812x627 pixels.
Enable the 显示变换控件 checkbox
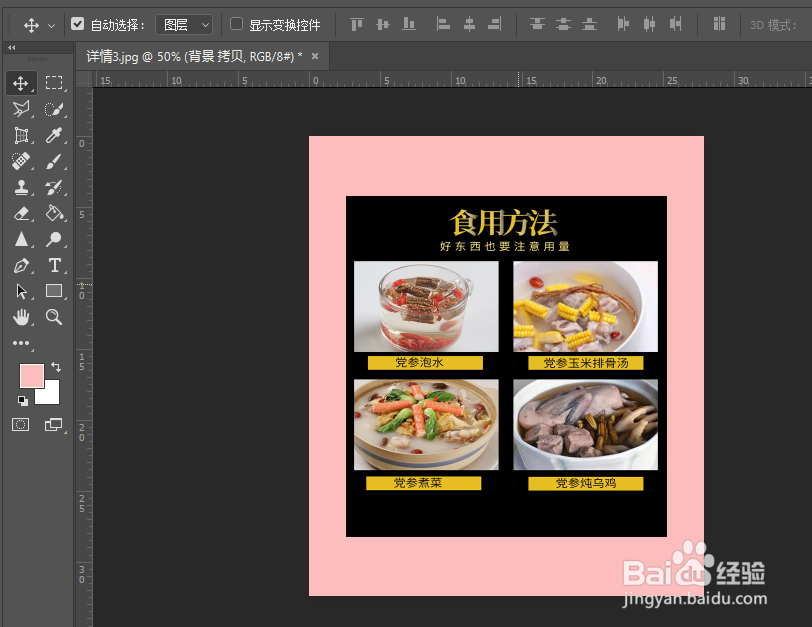point(236,24)
